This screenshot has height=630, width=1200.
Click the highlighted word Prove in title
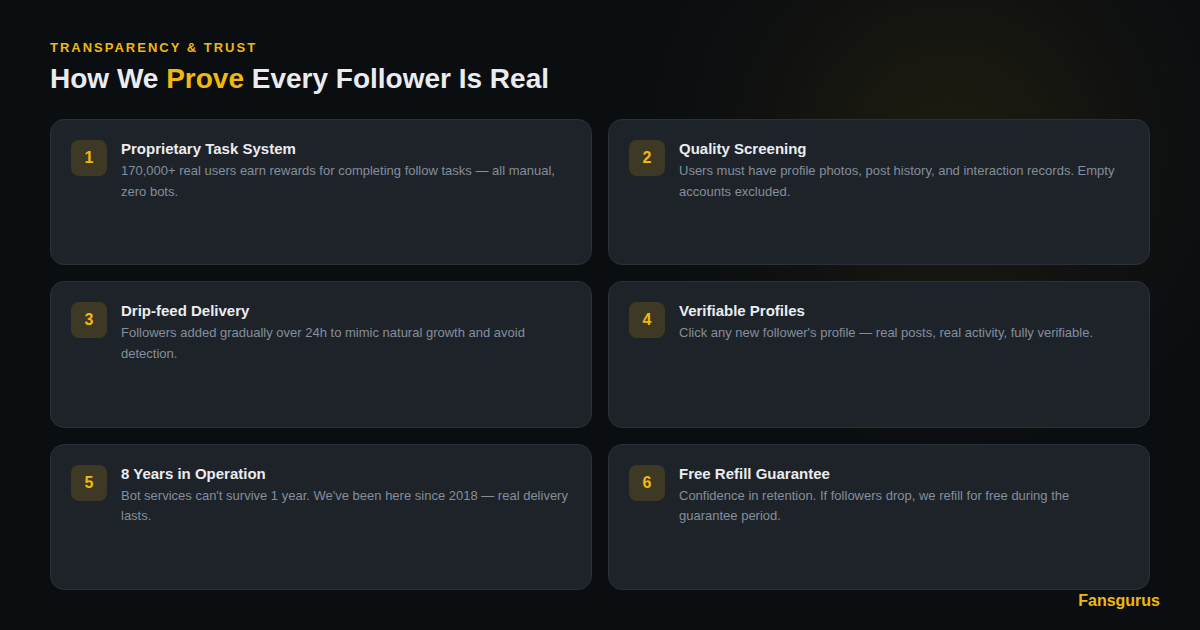[205, 79]
